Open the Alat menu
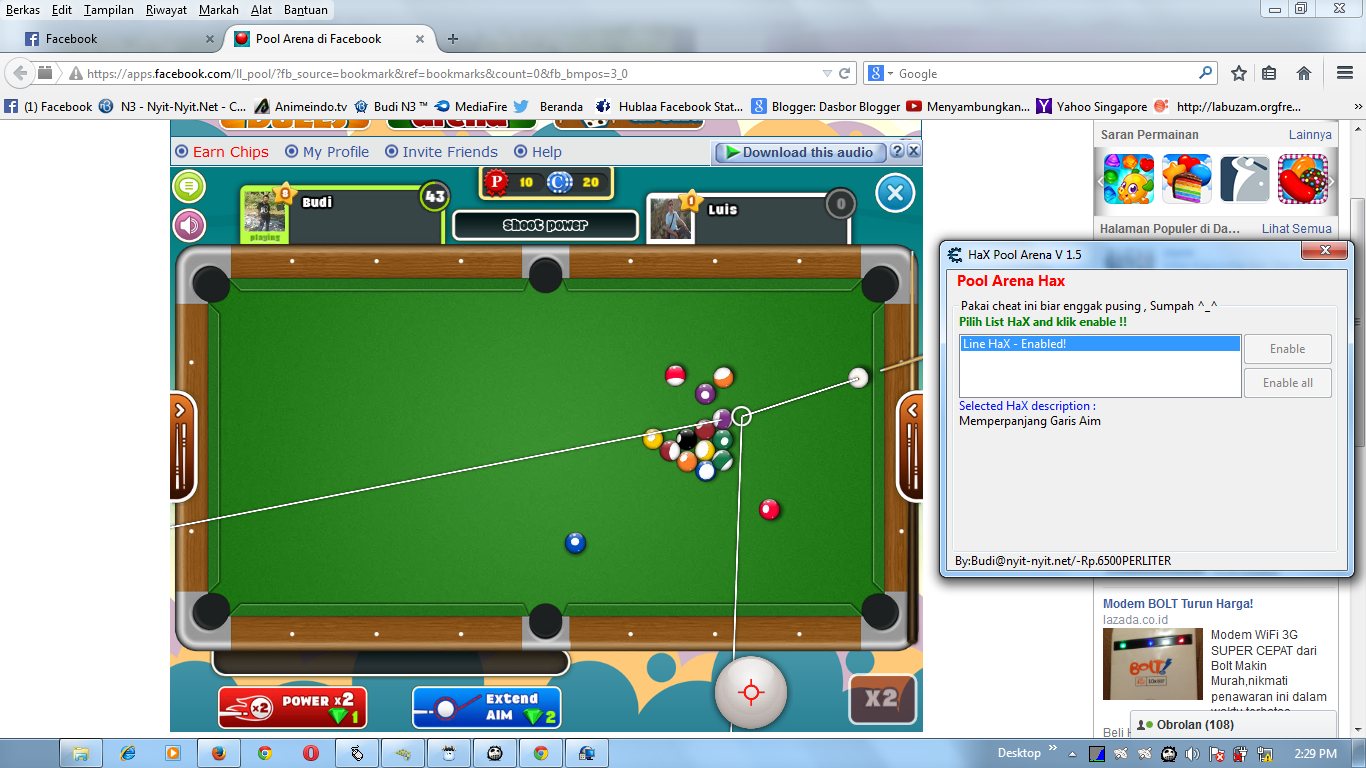This screenshot has width=1366, height=768. 262,10
